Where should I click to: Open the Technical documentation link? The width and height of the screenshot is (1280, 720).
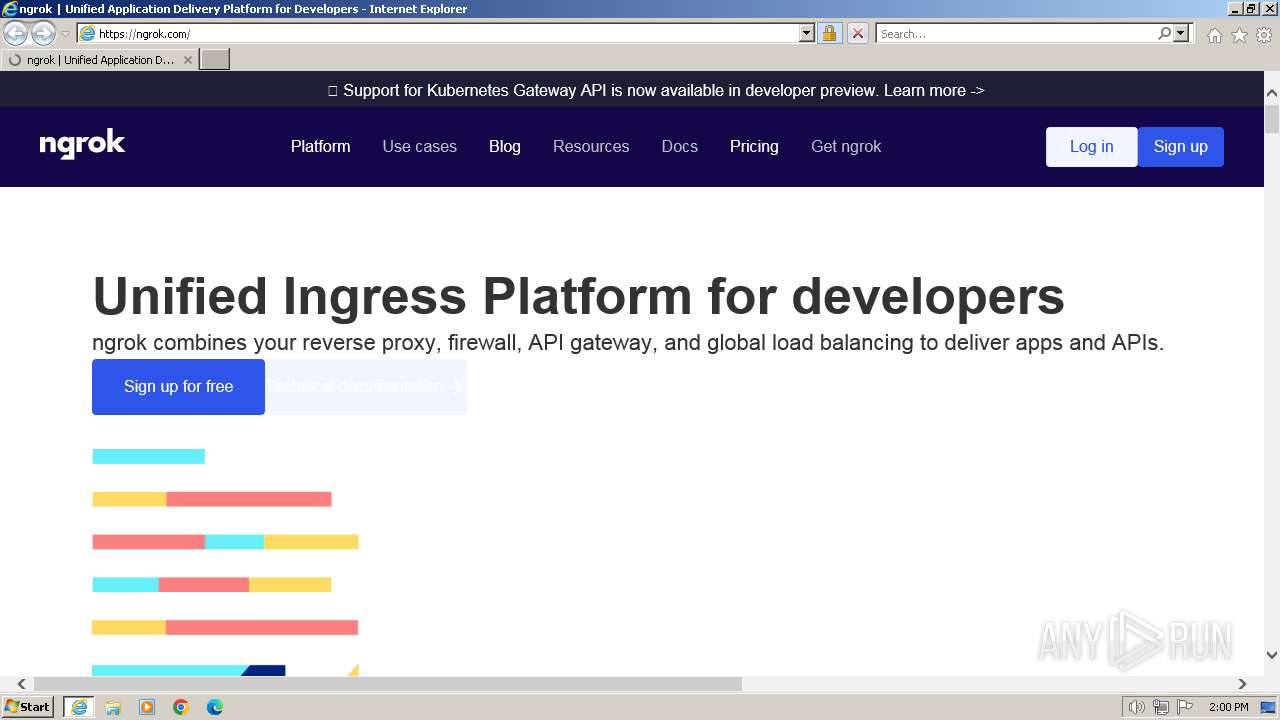click(366, 387)
